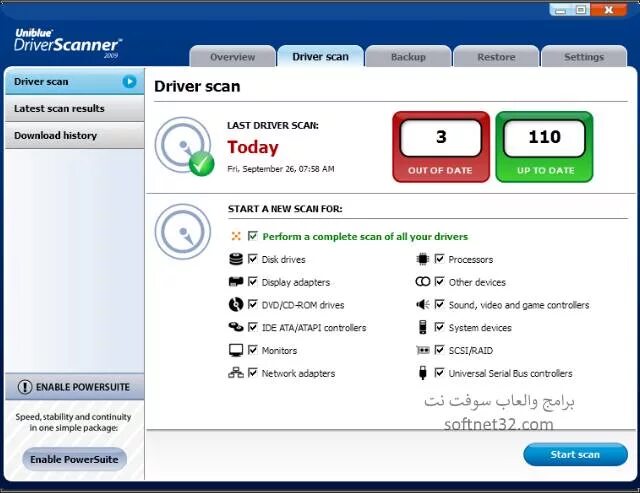Uncheck the SCSI/RAID checkbox
The image size is (640, 493).
click(439, 350)
